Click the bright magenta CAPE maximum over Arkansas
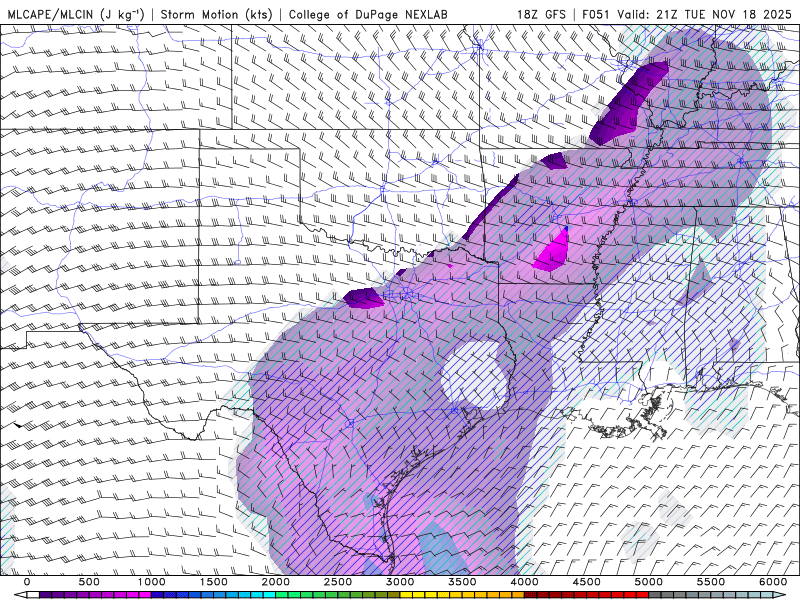800x600 pixels. coord(553,250)
